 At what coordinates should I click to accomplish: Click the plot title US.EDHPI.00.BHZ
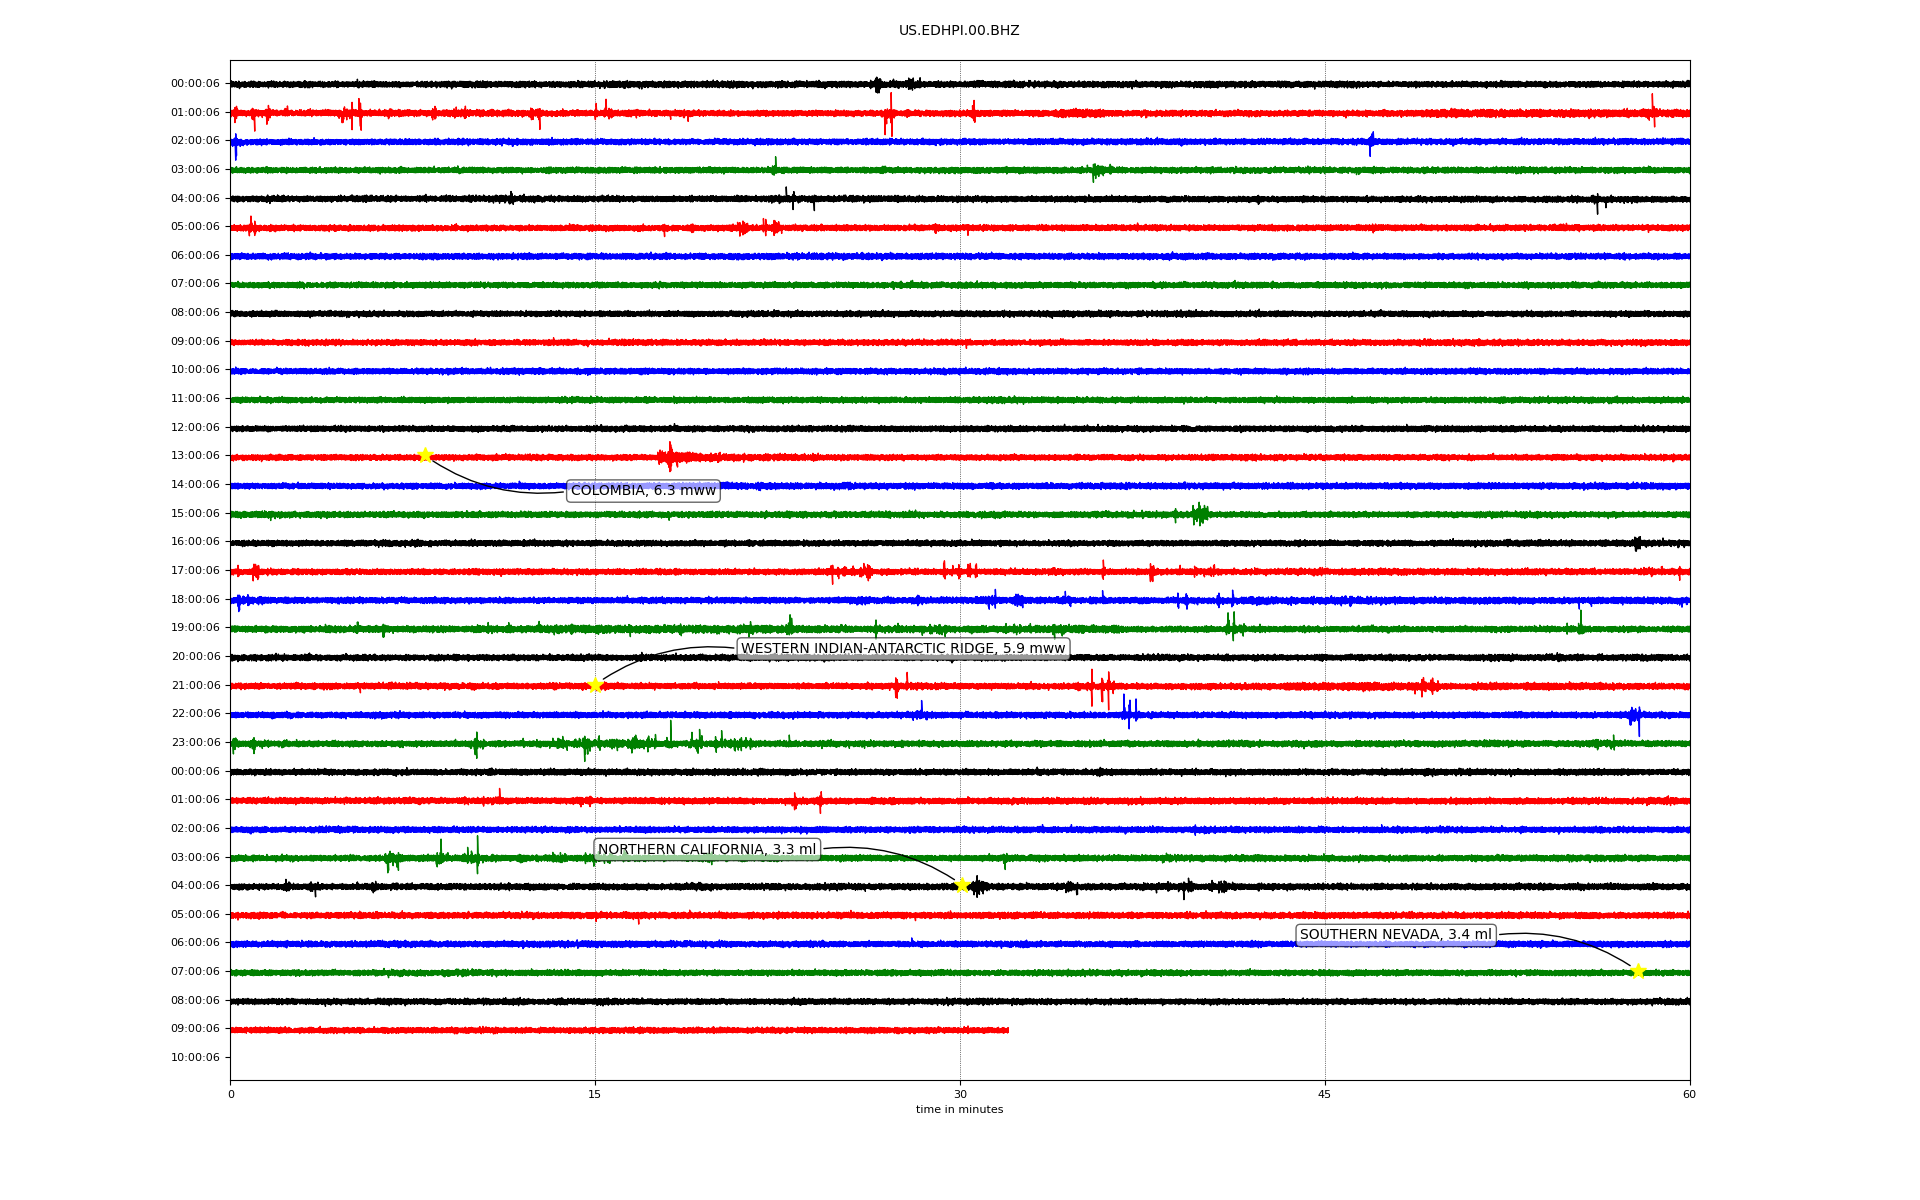click(959, 31)
